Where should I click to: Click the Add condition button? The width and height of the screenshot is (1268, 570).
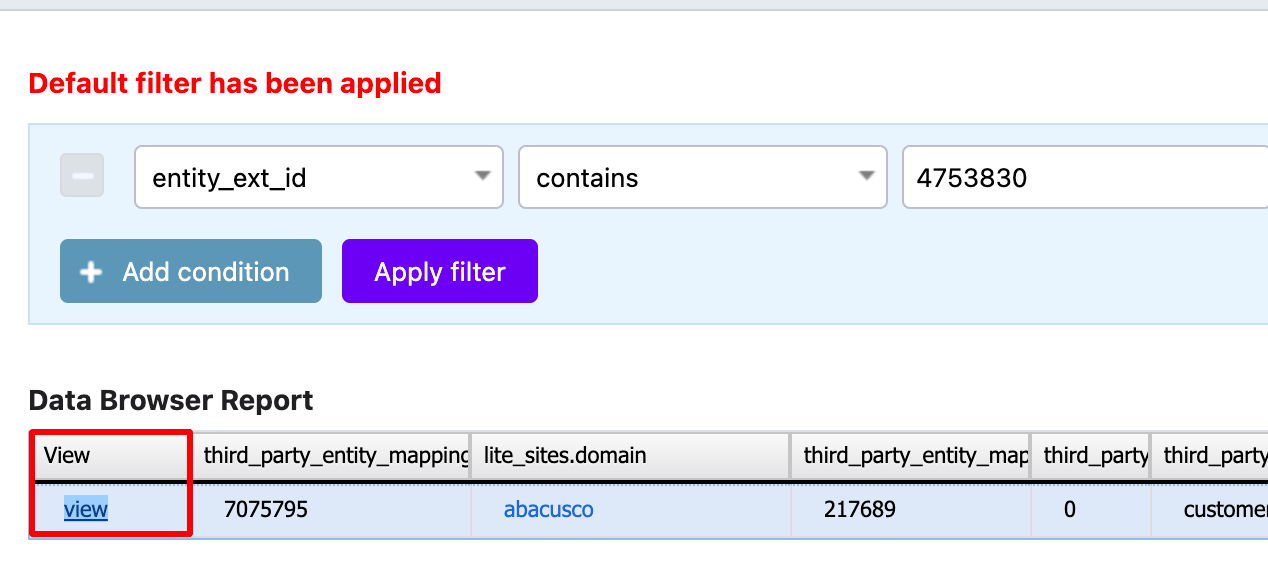click(191, 271)
